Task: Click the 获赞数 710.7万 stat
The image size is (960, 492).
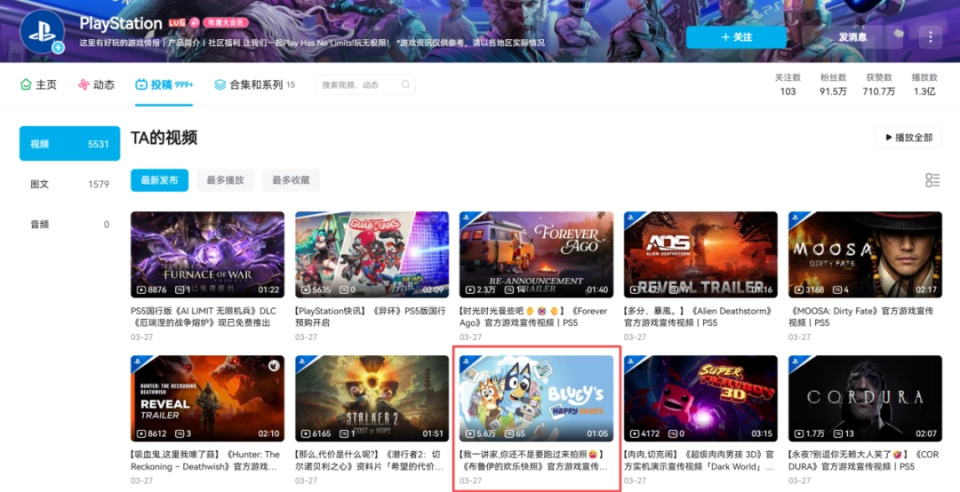Action: coord(879,85)
